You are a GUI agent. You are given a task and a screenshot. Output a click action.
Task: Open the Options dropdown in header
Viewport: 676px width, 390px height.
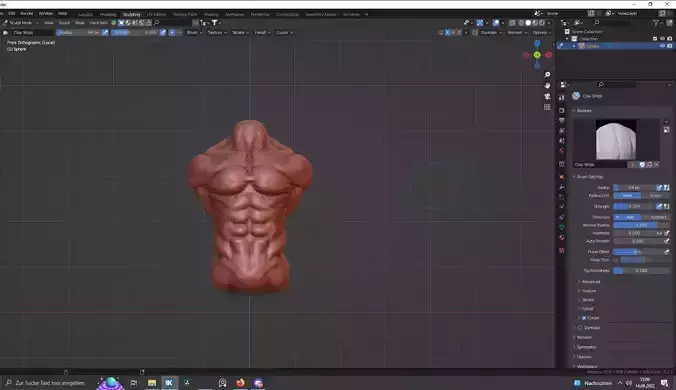coord(541,33)
